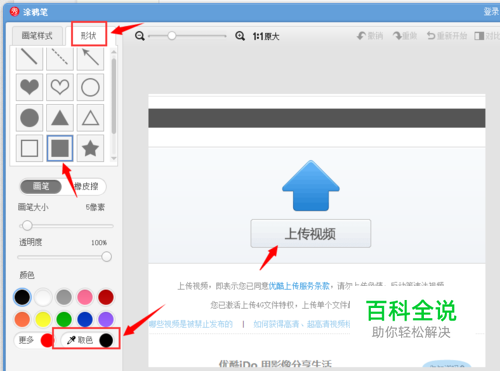500x371 pixels.
Task: Enable the 画笔 brush mode
Action: 41,186
